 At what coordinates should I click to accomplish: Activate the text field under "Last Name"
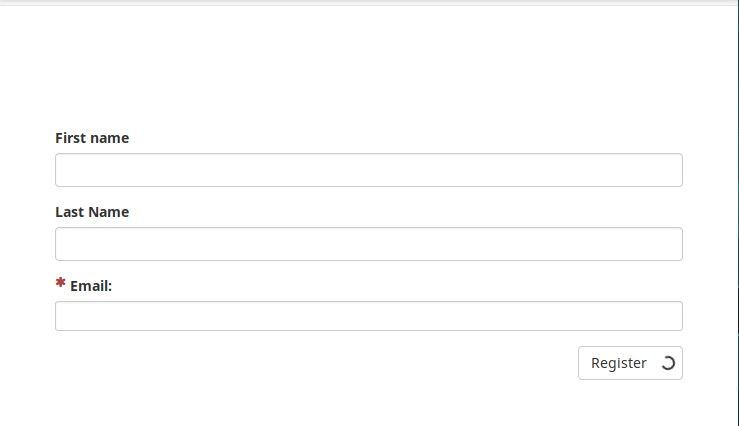368,244
